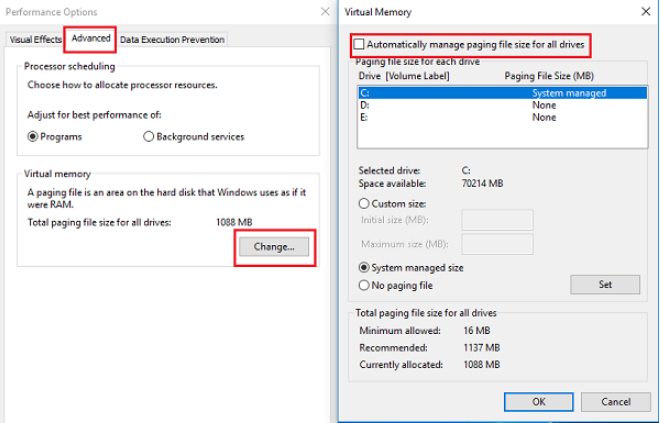Viewport: 660px width, 423px height.
Task: Confirm Virtual Memory with OK
Action: click(x=539, y=401)
